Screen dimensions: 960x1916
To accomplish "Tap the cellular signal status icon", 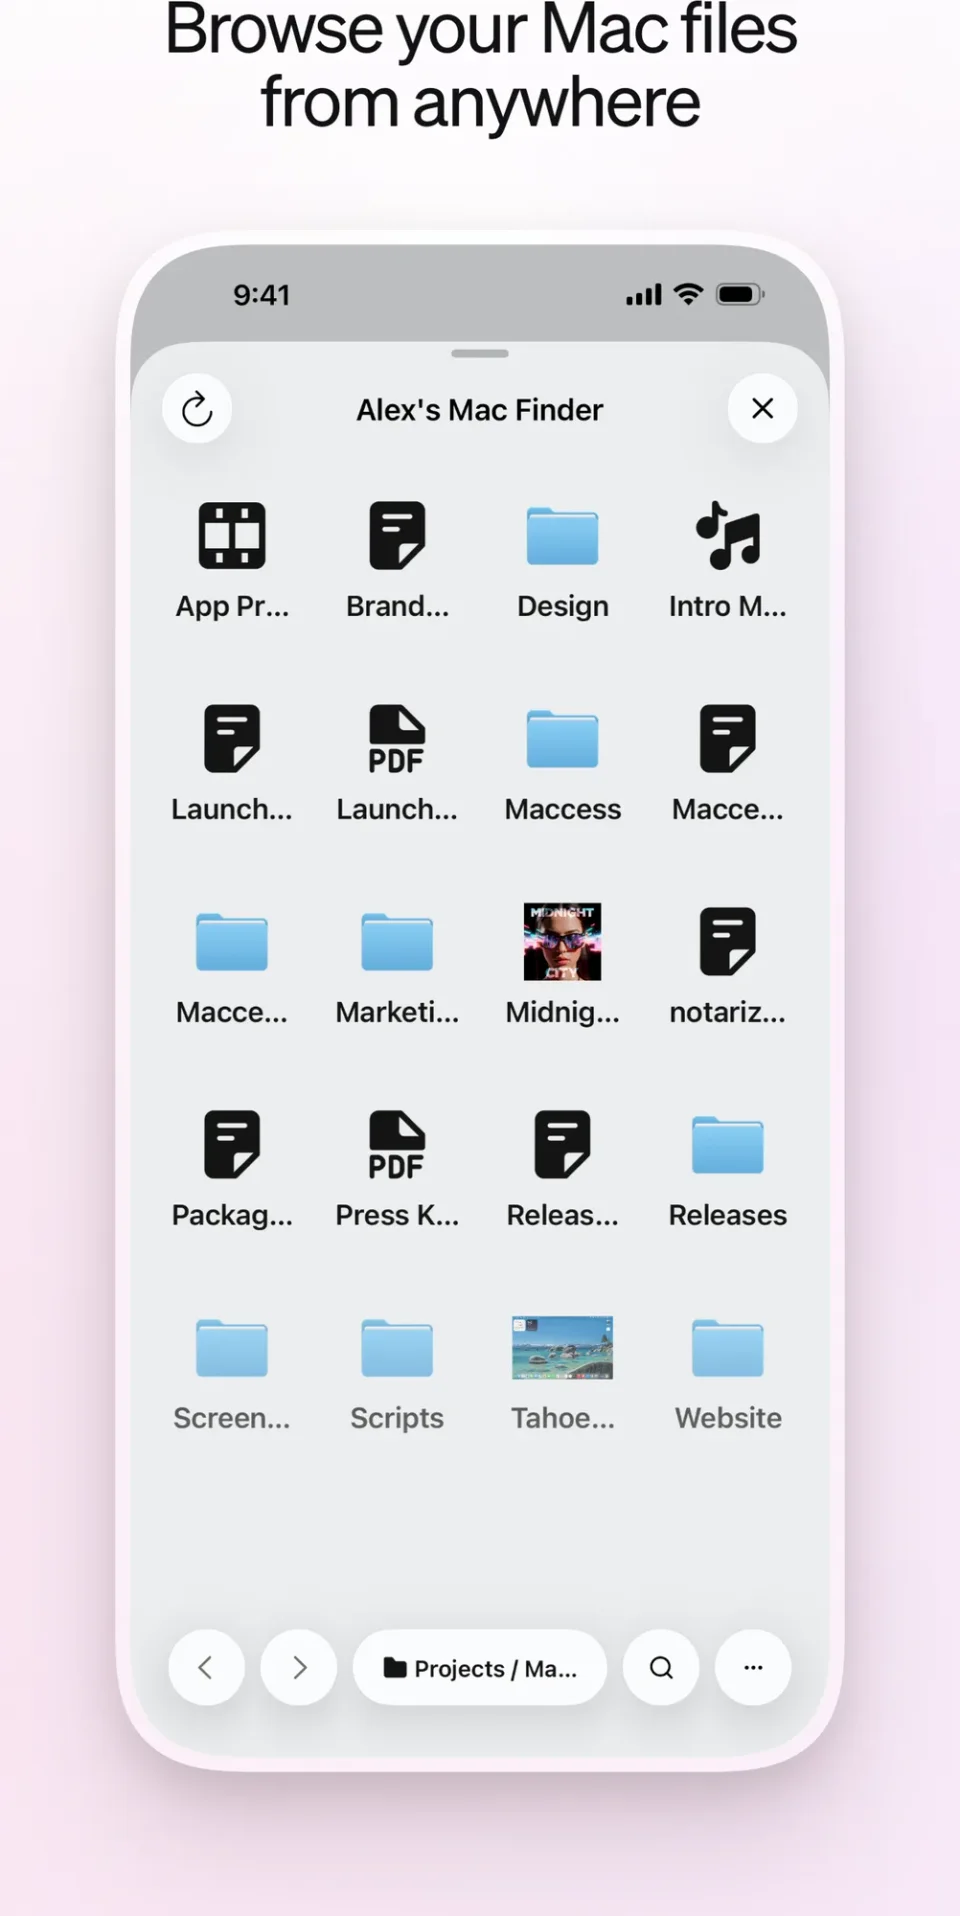I will pos(644,295).
